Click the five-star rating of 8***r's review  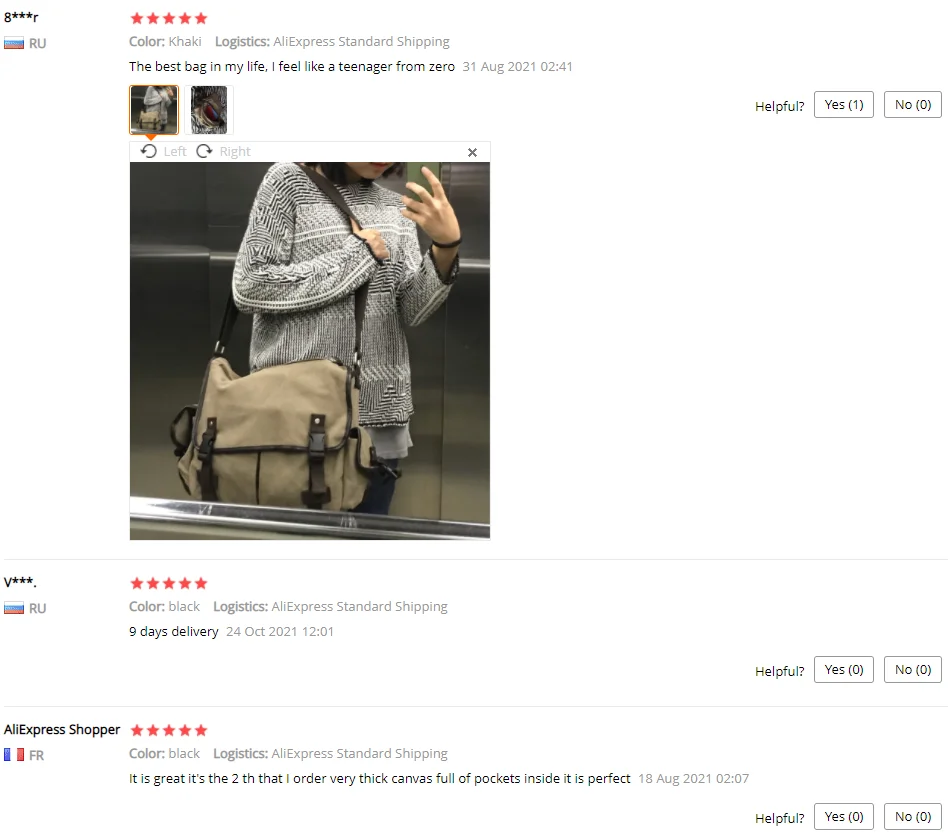(169, 18)
